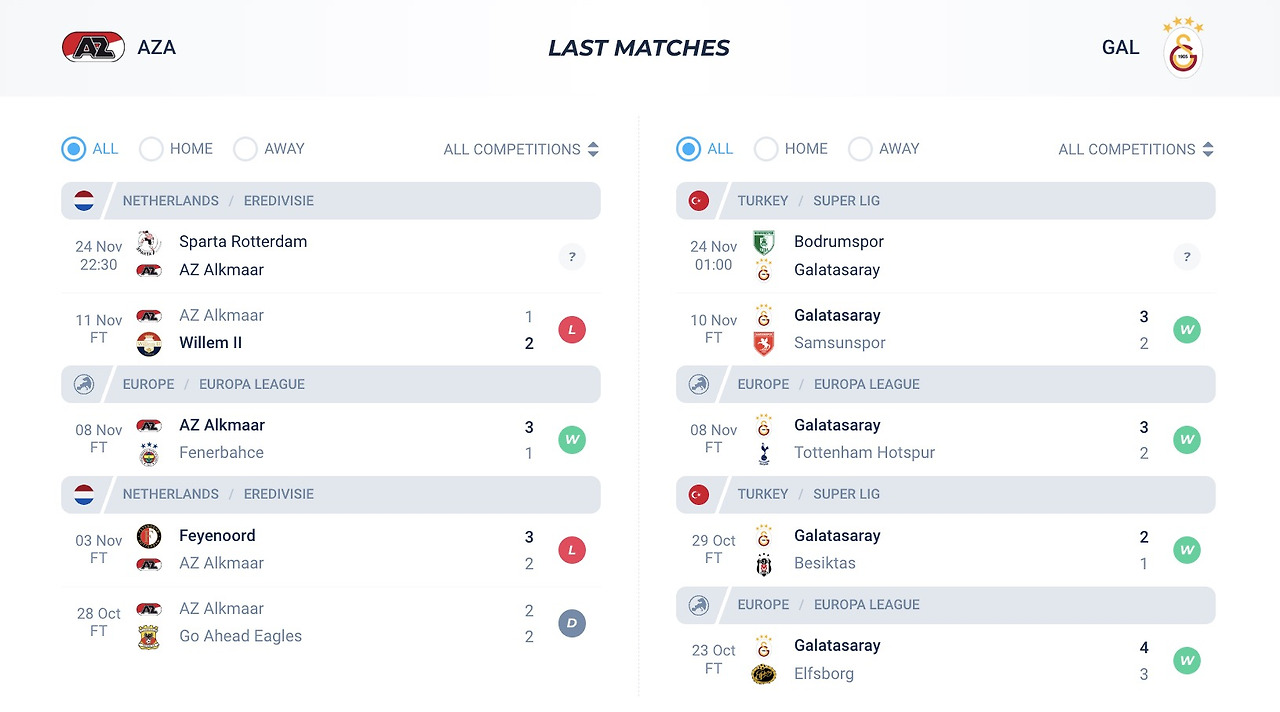Click the green W badge for Fenerbahce match
This screenshot has width=1280, height=712.
572,440
